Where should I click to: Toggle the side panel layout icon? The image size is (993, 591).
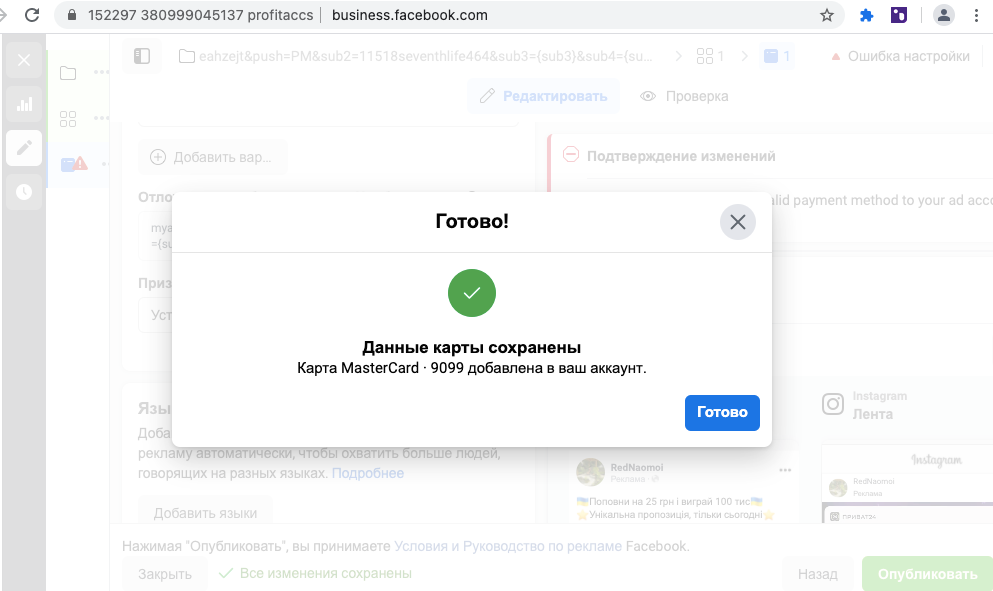pyautogui.click(x=142, y=56)
